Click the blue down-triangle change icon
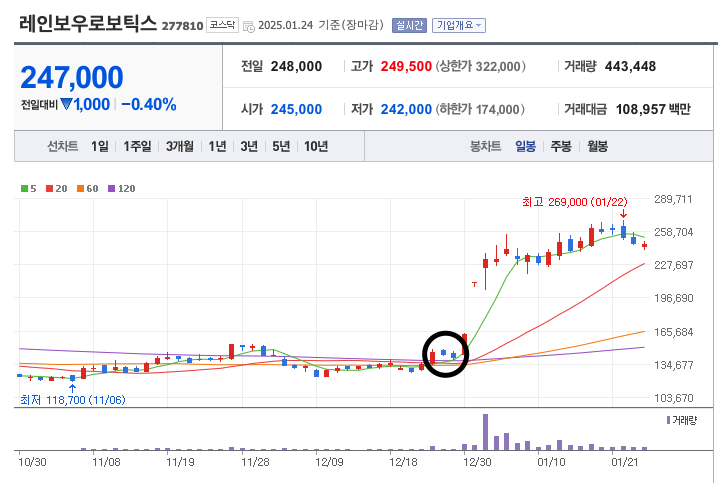This screenshot has width=718, height=483. coord(66,104)
